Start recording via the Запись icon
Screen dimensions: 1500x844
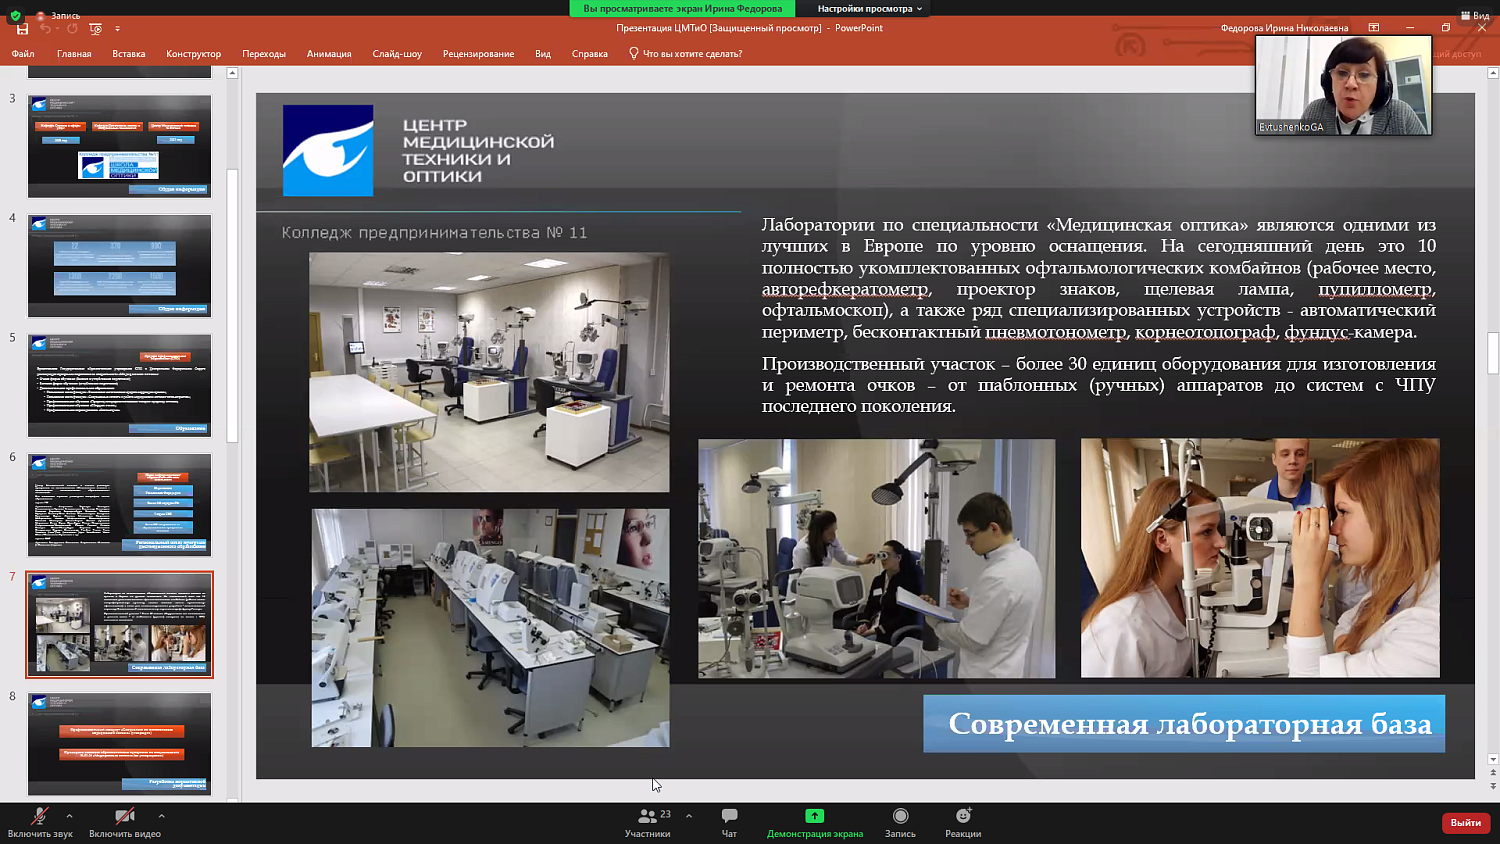tap(899, 822)
